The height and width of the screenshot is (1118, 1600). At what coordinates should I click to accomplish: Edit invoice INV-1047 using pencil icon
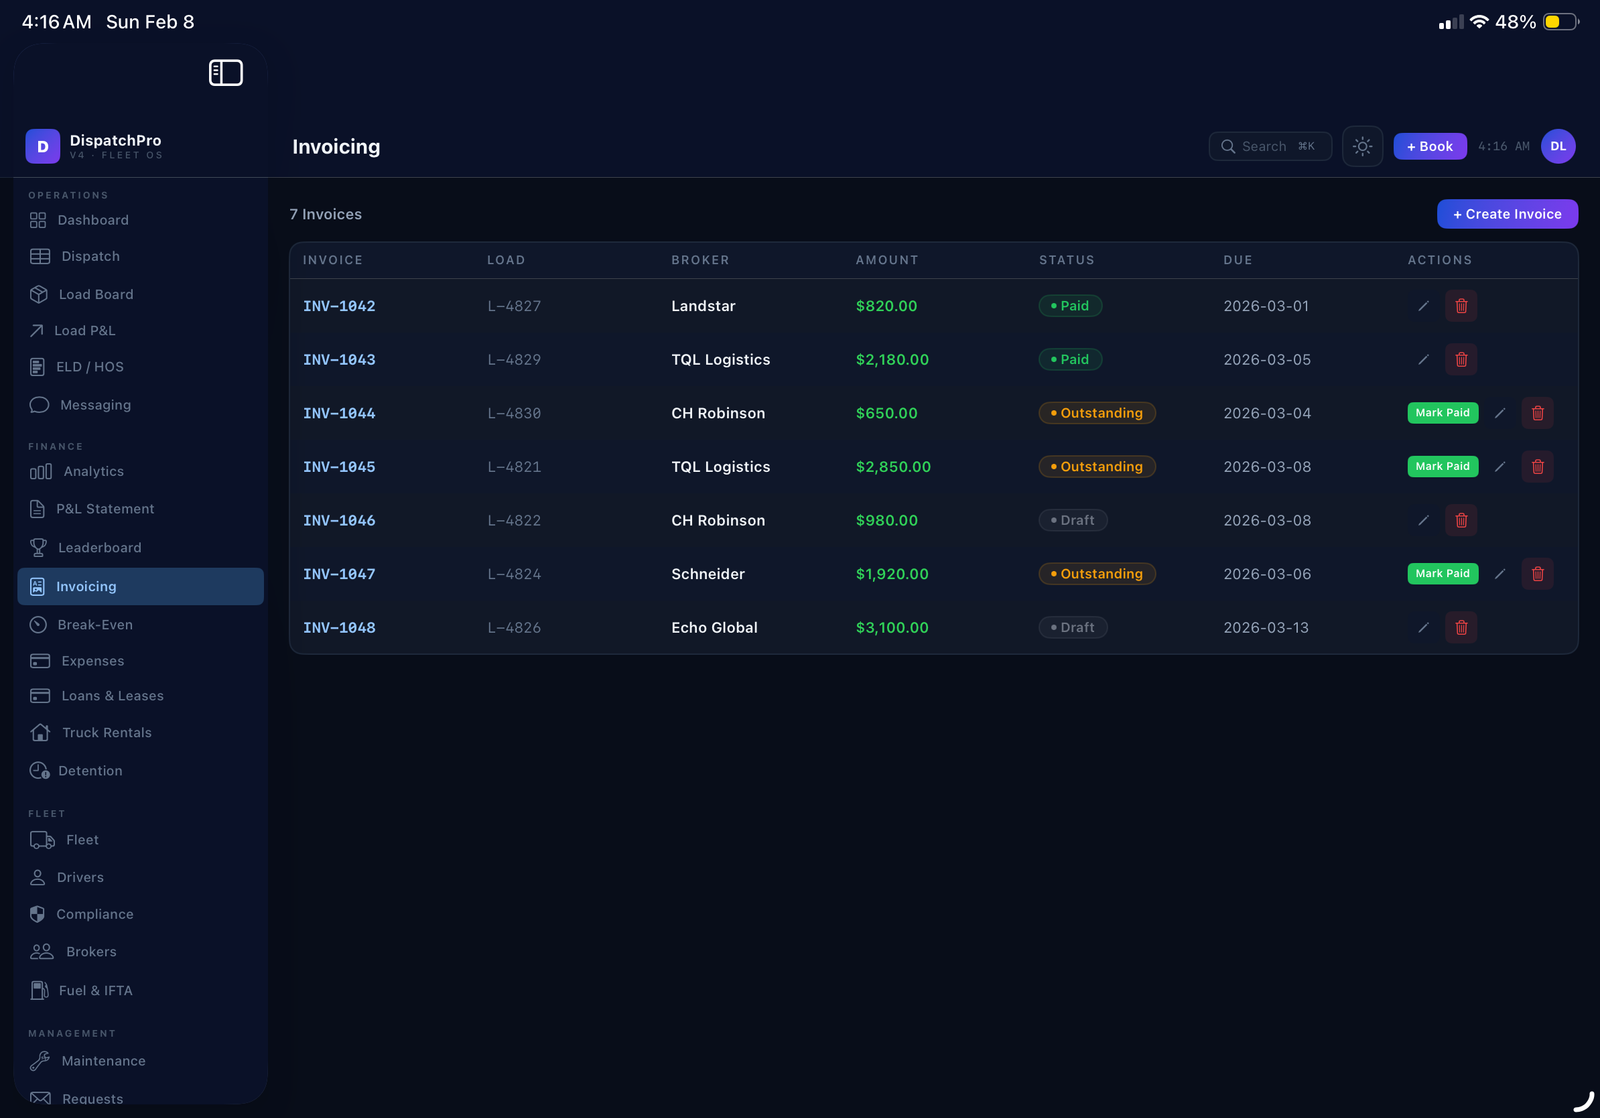click(1499, 574)
